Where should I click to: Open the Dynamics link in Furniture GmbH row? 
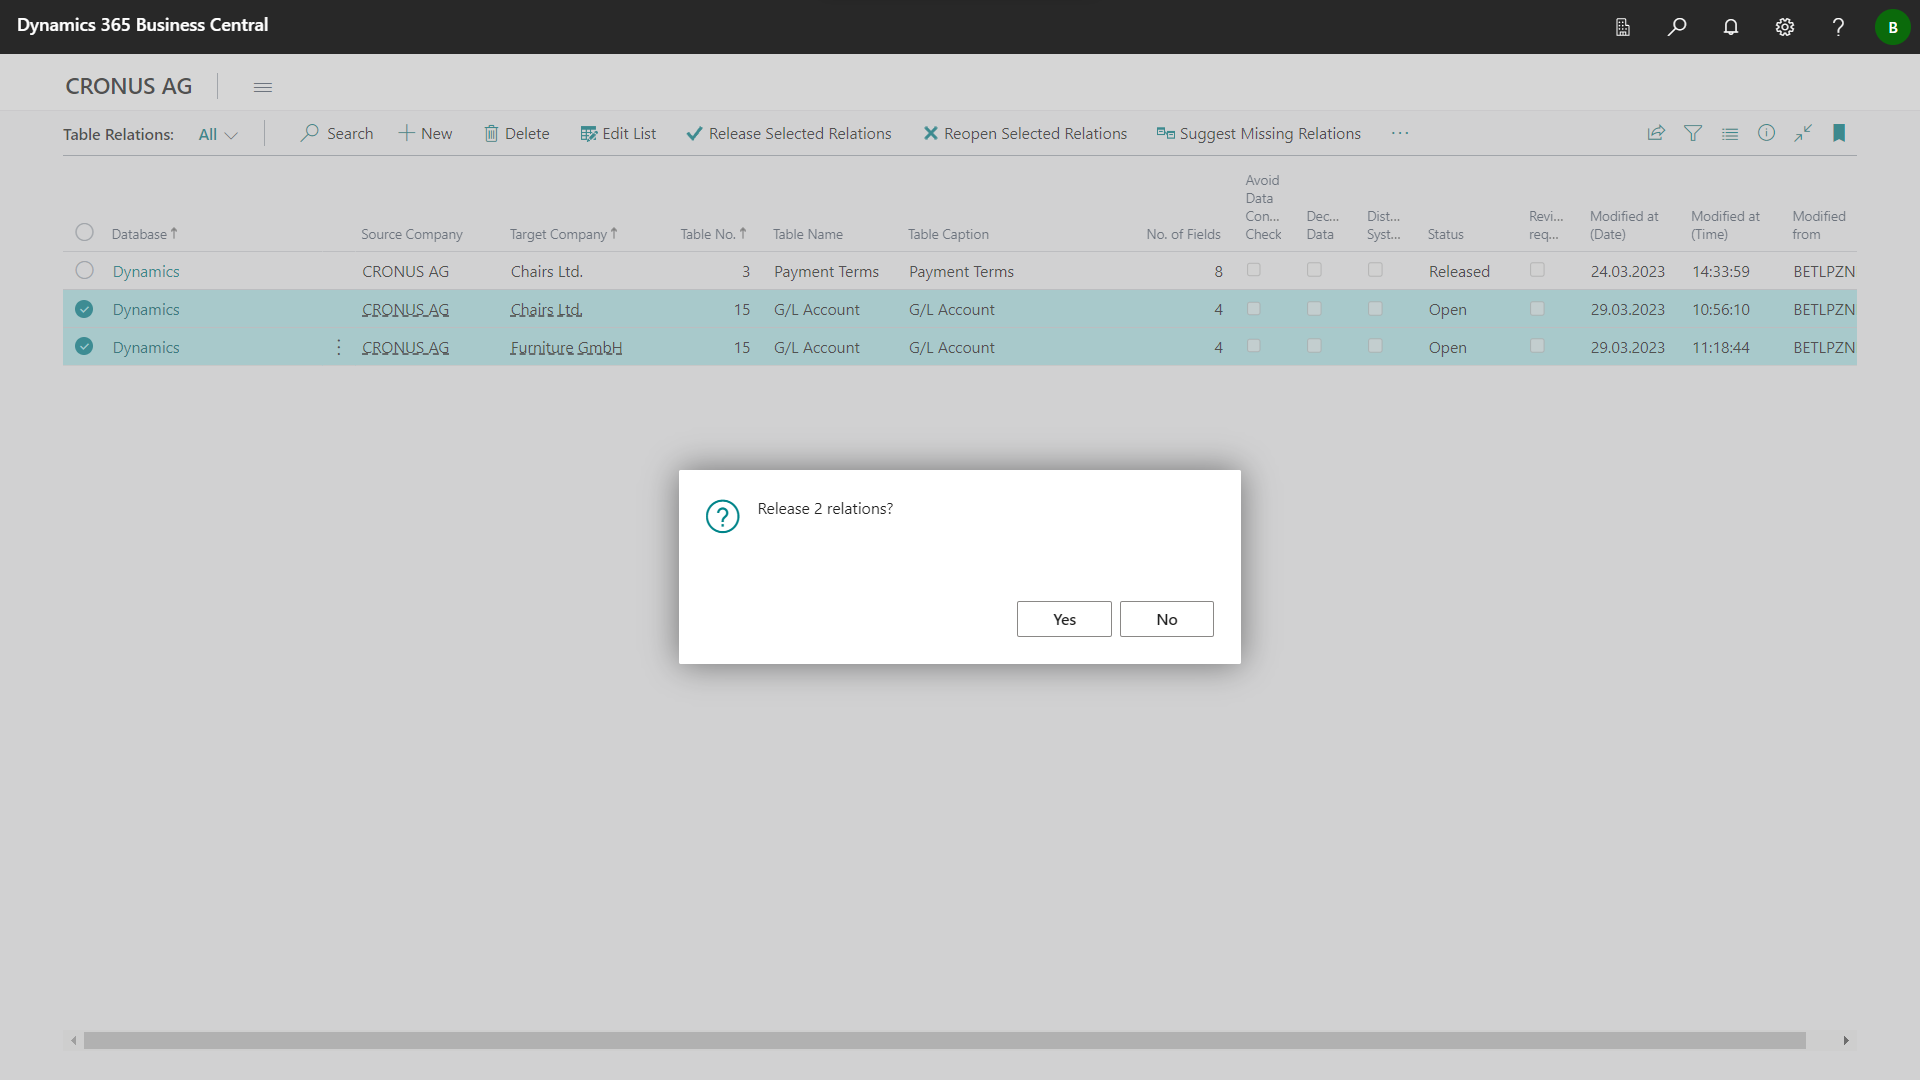click(146, 347)
